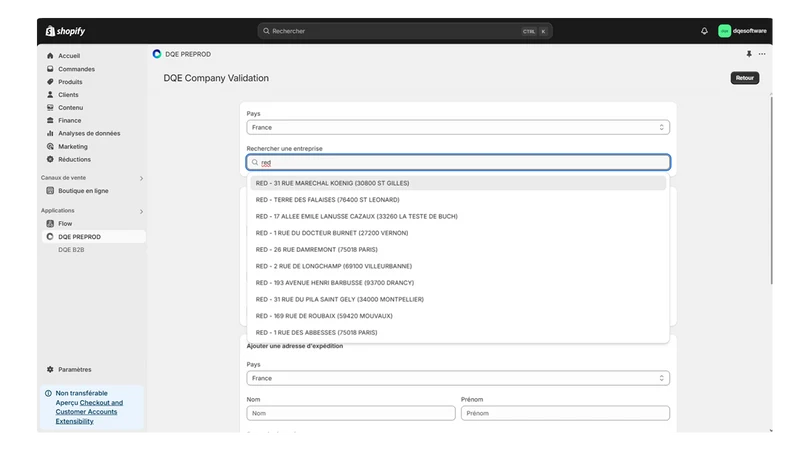Go to Accueil in sidebar
The image size is (800, 450).
point(69,56)
